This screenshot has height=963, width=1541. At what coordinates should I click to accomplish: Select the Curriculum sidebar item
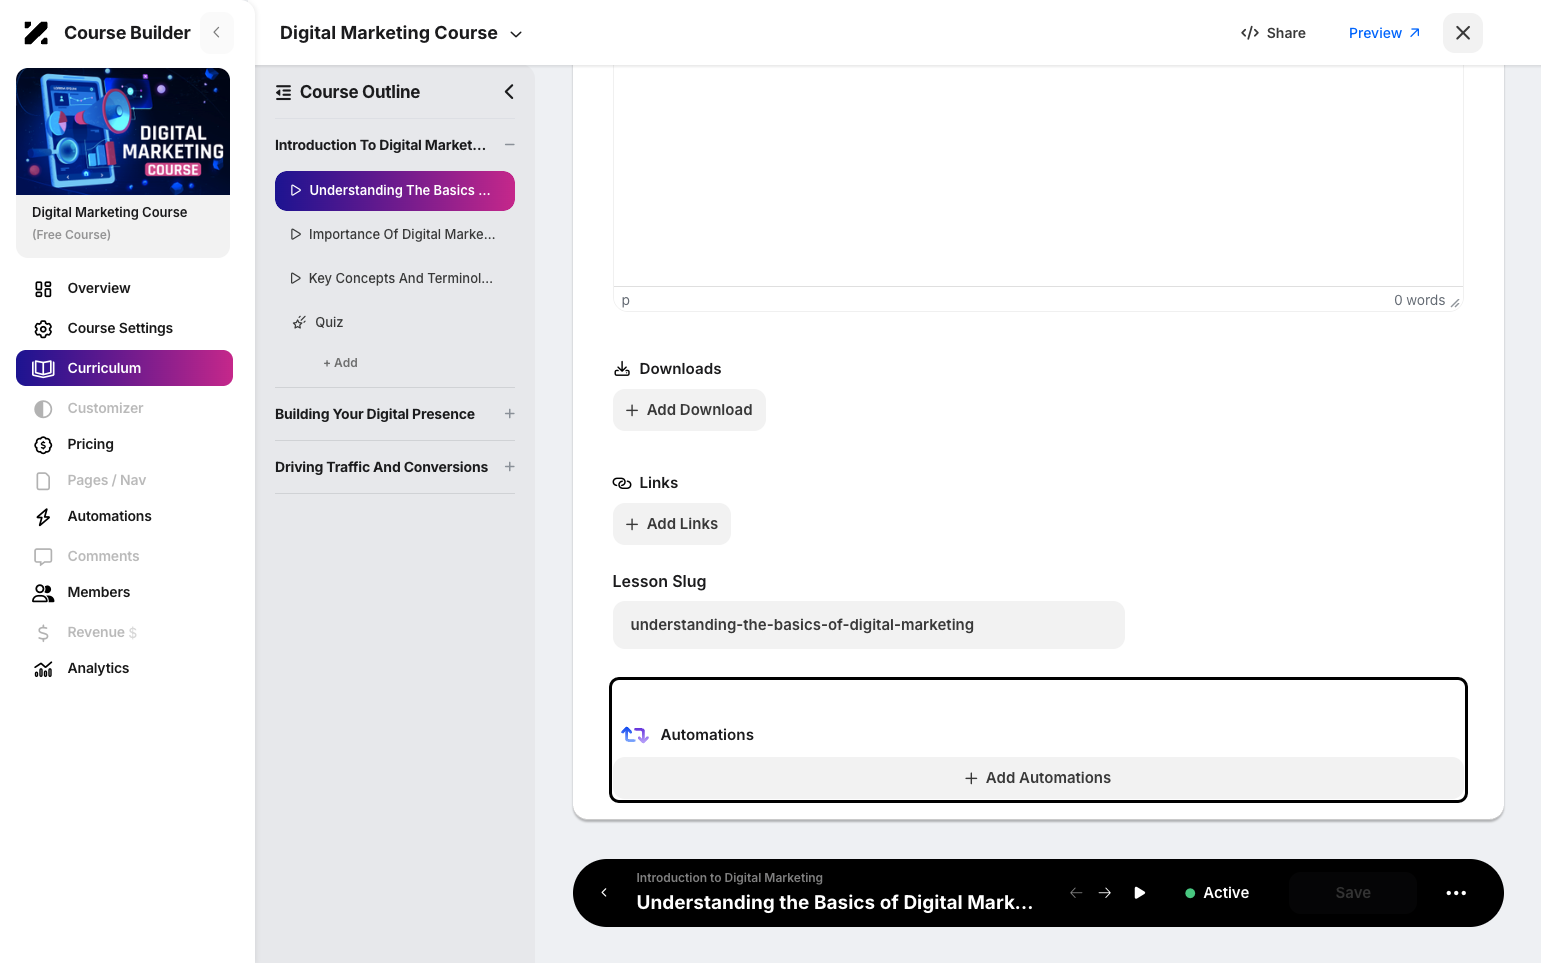point(124,368)
